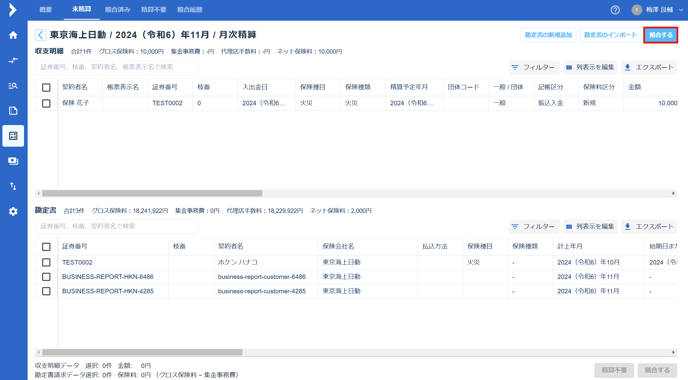Click the grey 照合する button at bottom
The image size is (688, 380).
click(x=657, y=370)
